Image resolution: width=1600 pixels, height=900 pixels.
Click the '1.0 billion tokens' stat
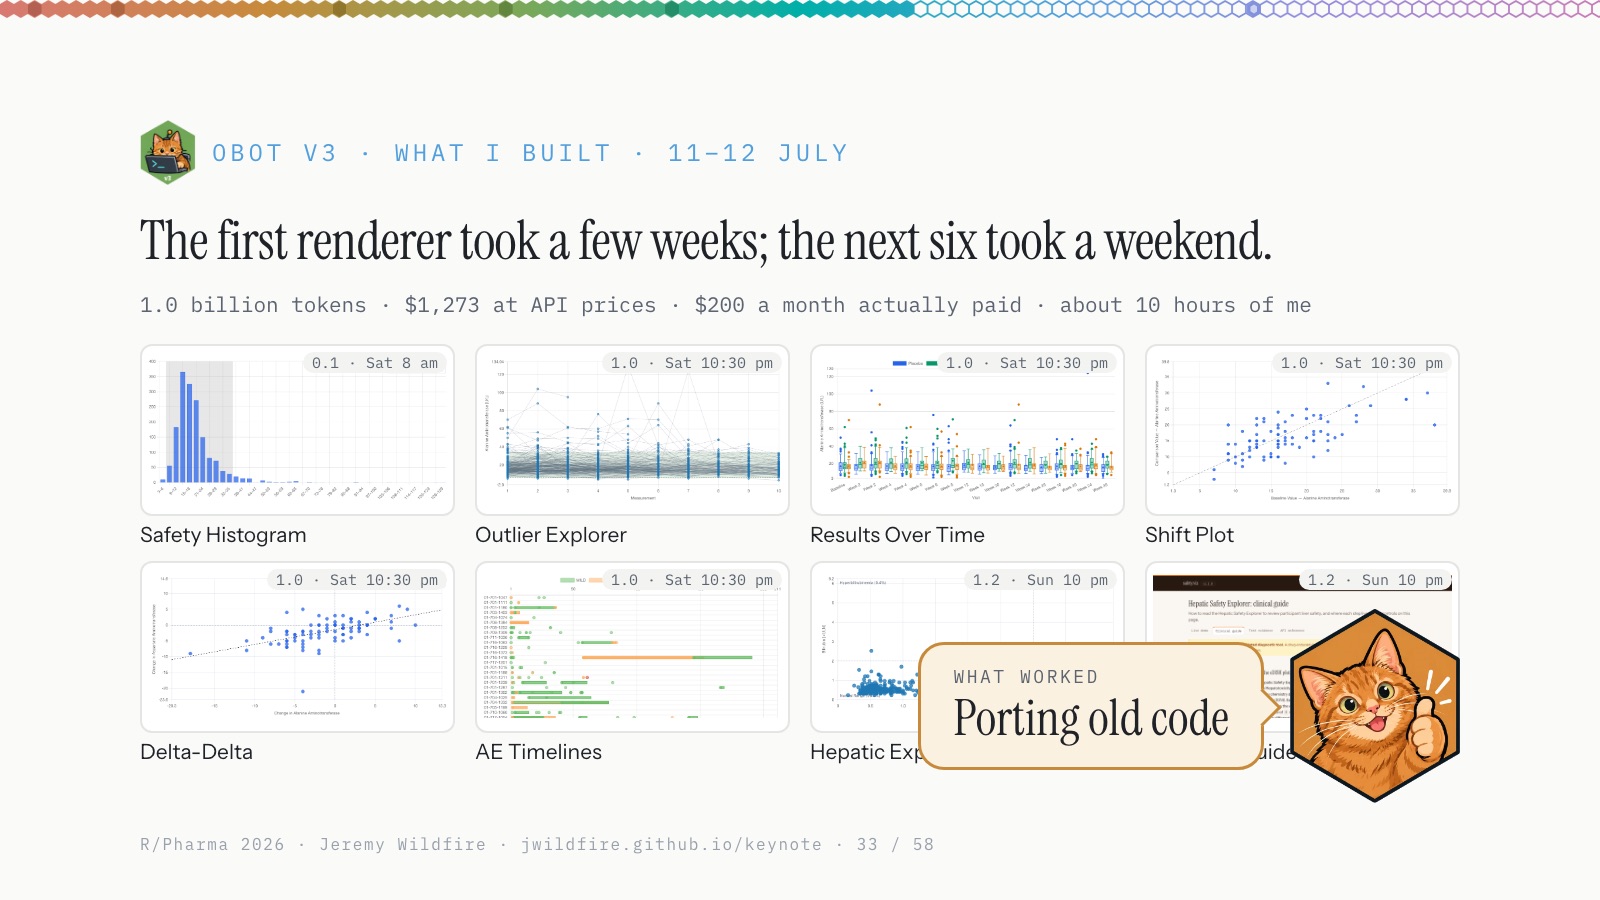[253, 305]
